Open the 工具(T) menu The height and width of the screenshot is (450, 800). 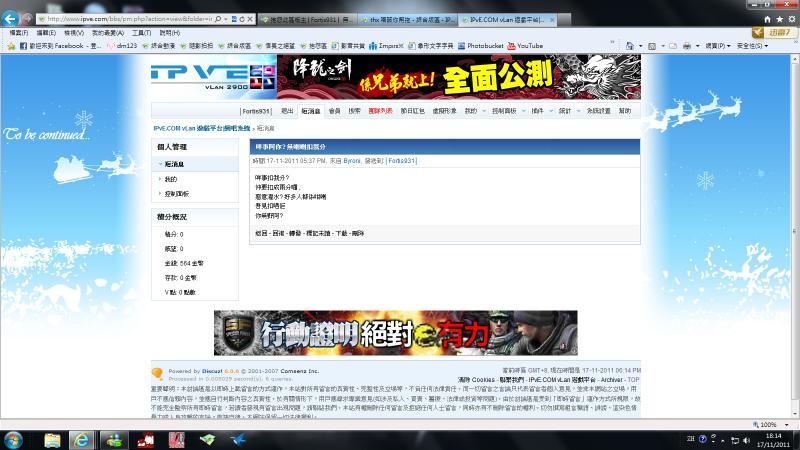click(141, 33)
